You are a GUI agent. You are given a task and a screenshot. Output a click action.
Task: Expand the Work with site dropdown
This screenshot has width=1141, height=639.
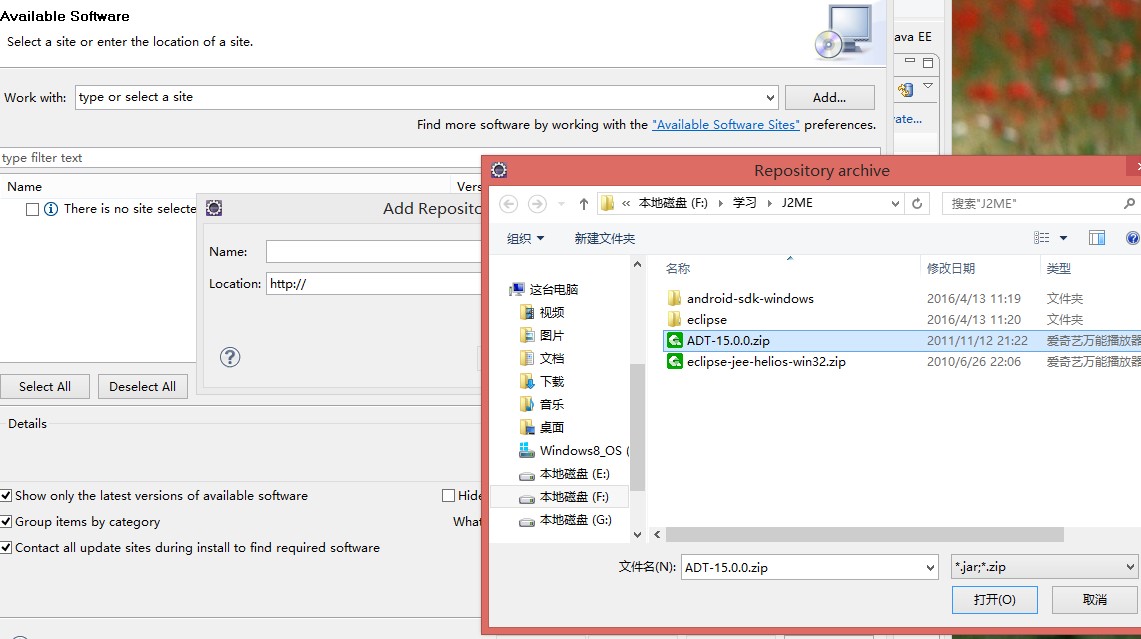[770, 98]
